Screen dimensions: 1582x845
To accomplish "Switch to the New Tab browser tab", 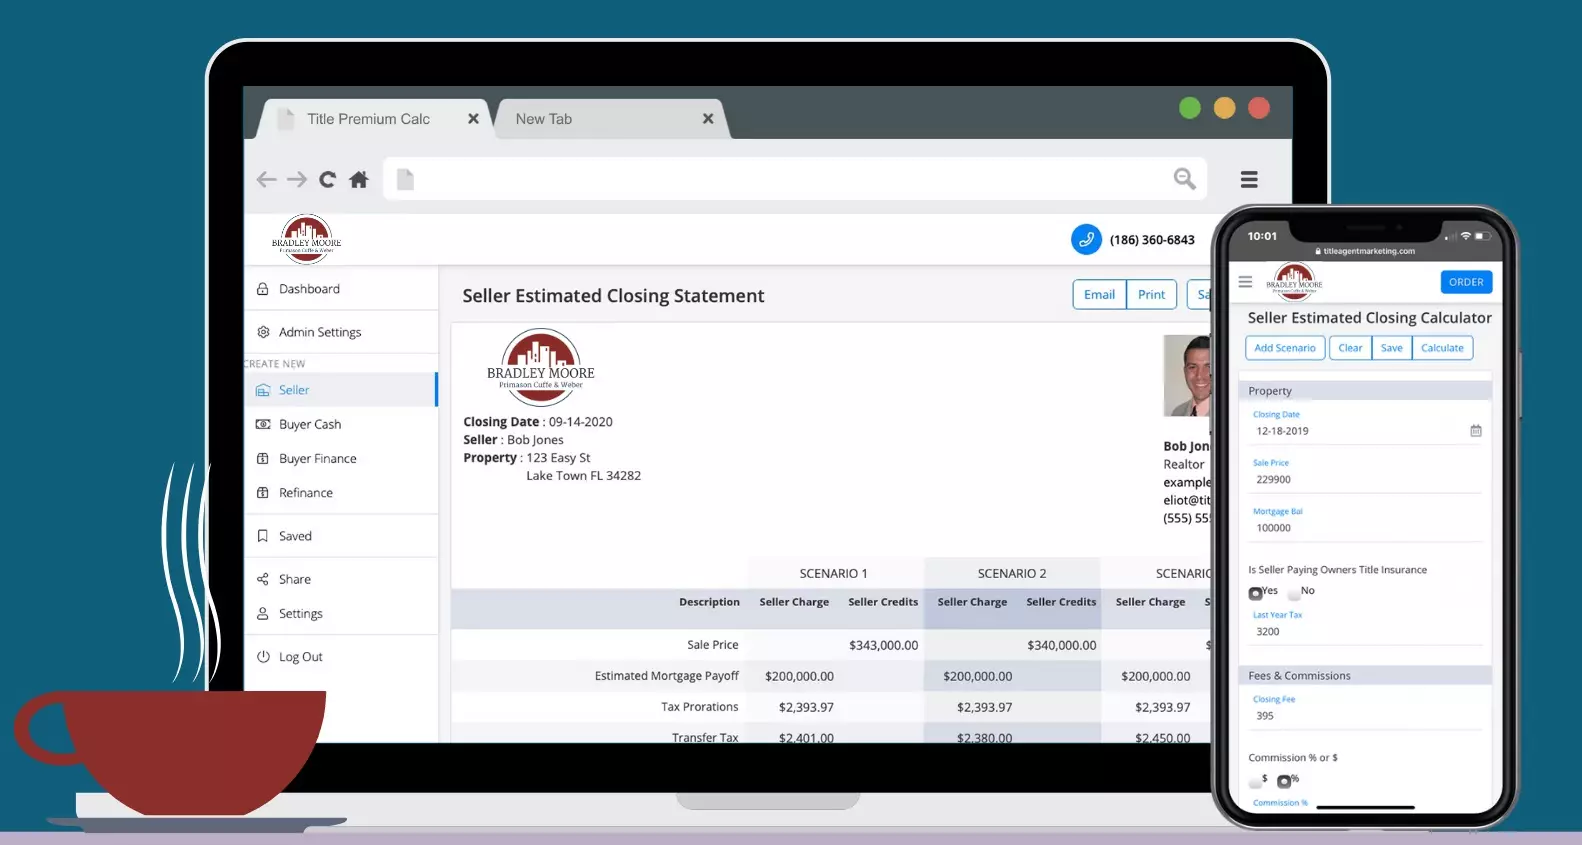I will tap(544, 119).
